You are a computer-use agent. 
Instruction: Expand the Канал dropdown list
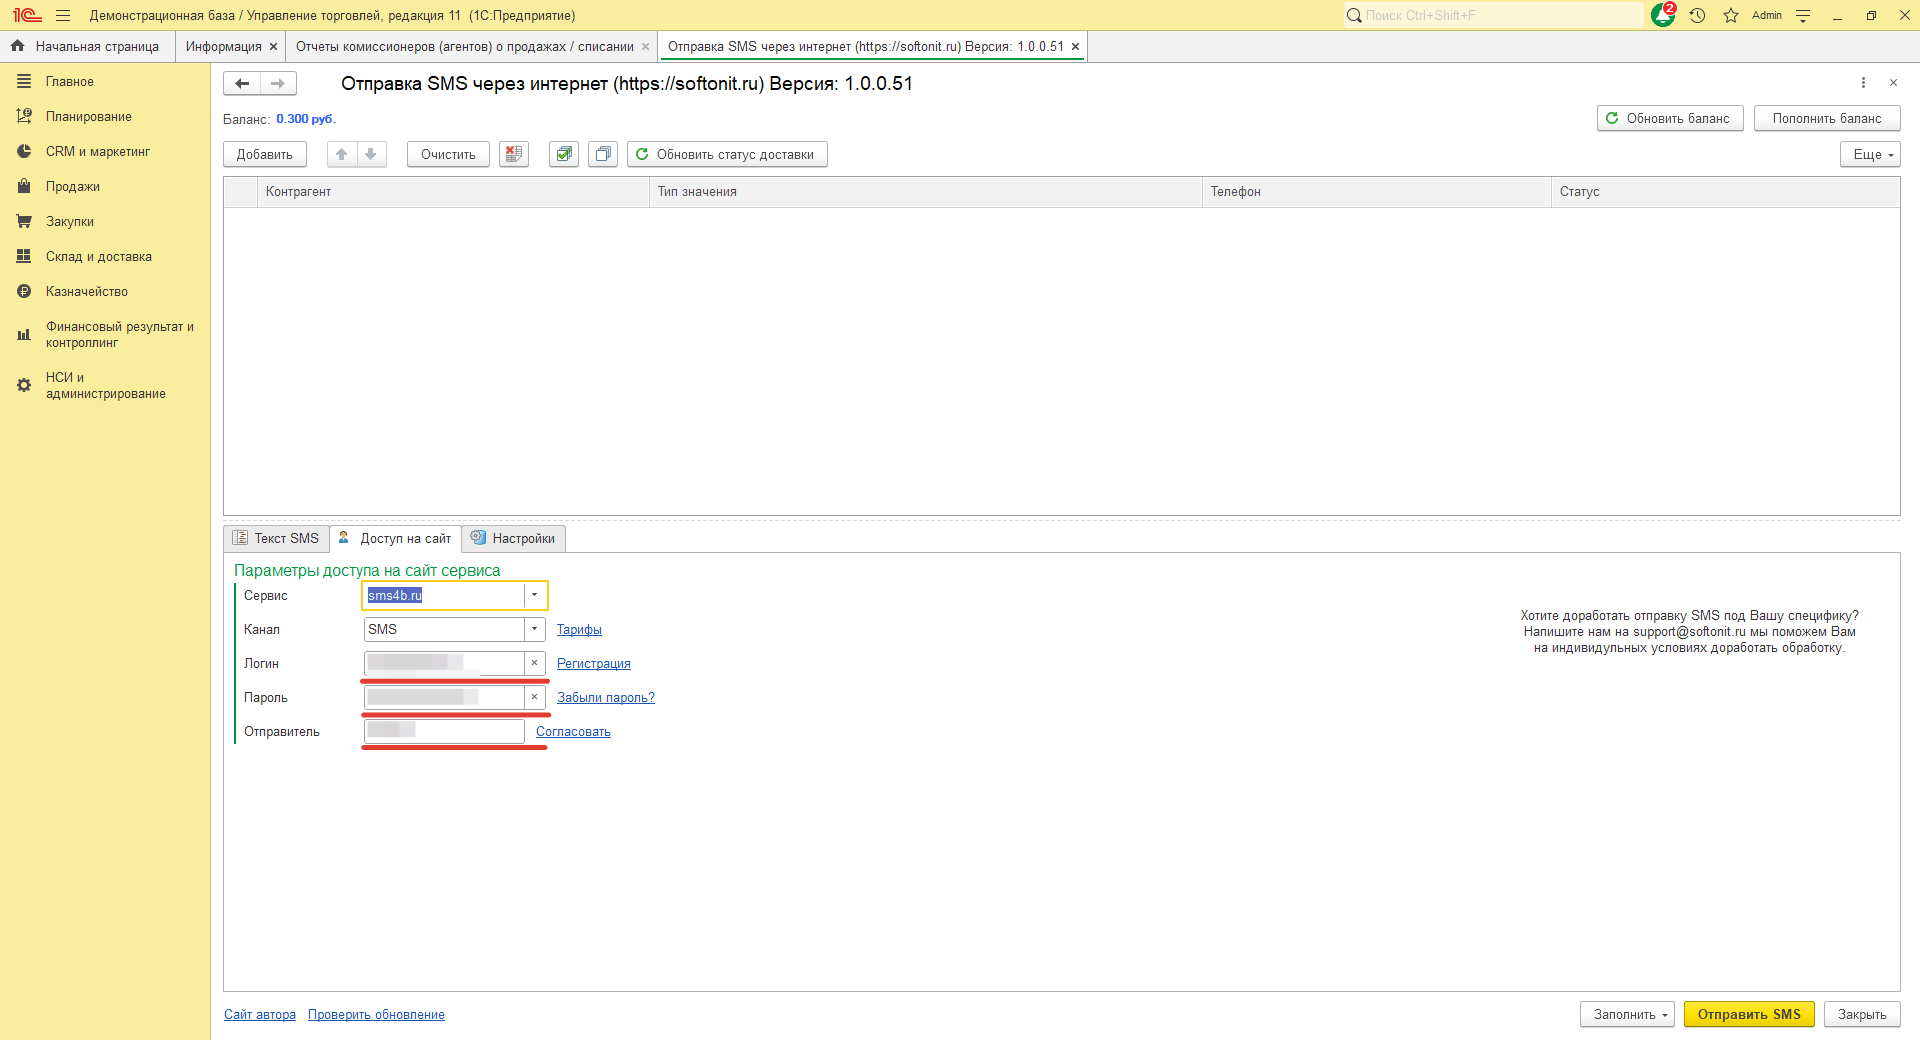pos(535,629)
